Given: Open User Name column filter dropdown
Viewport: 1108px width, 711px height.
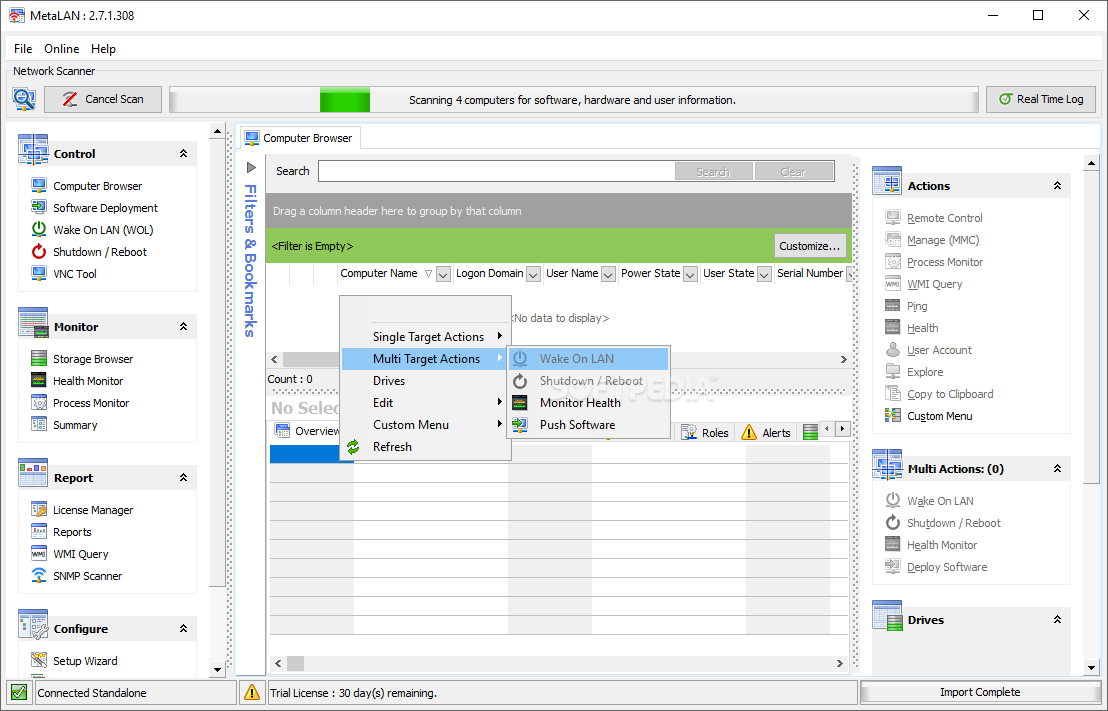Looking at the screenshot, I should click(x=608, y=274).
